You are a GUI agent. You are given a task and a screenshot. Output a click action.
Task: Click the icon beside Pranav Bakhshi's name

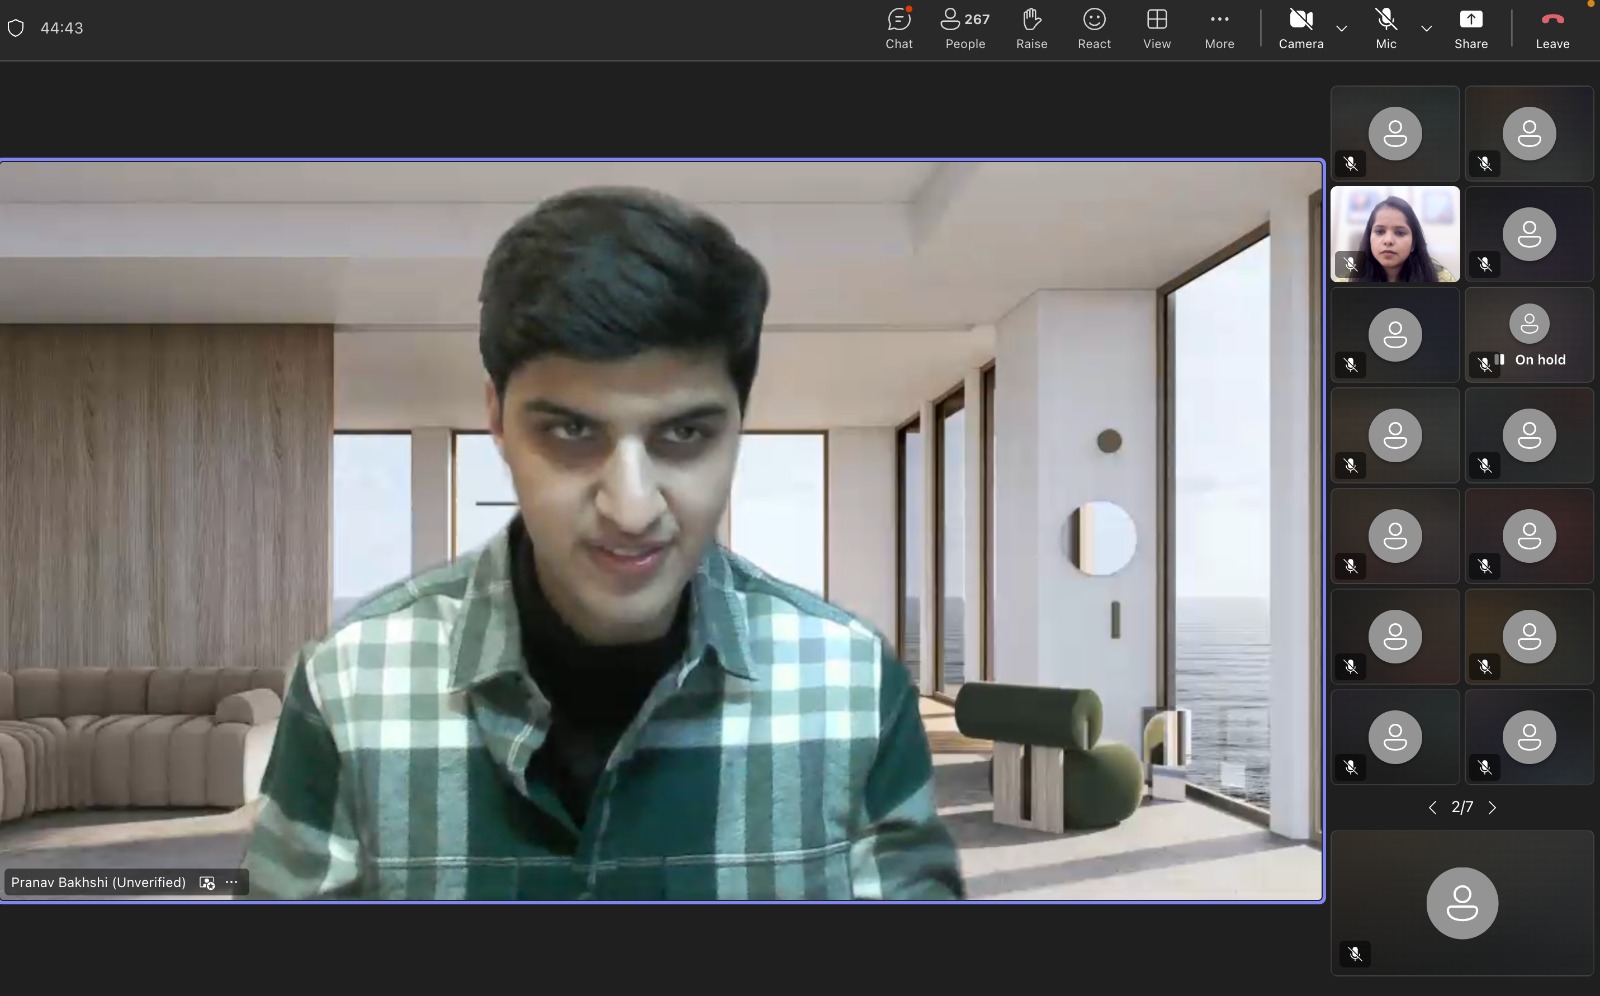click(x=207, y=882)
